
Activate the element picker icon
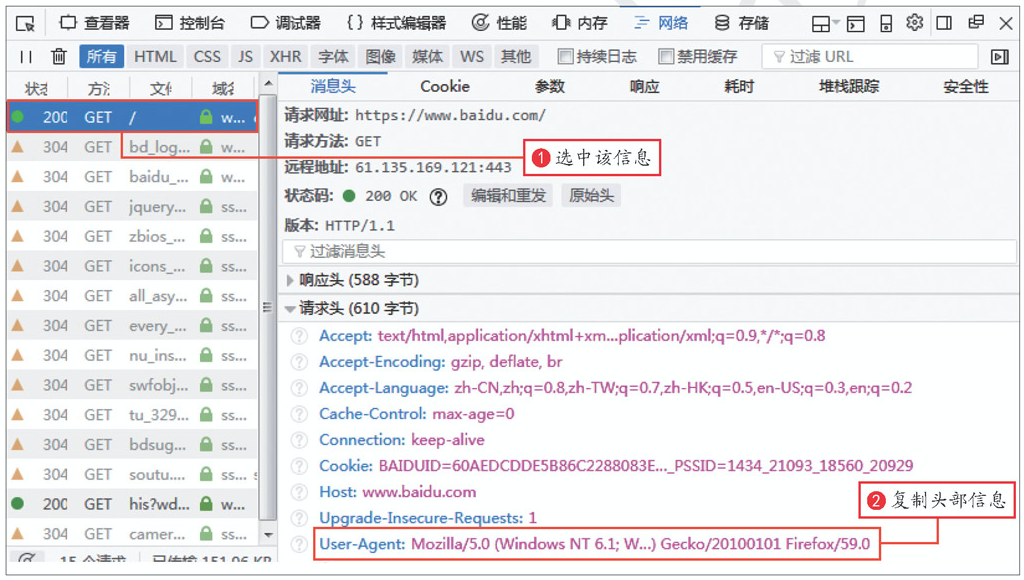point(25,24)
